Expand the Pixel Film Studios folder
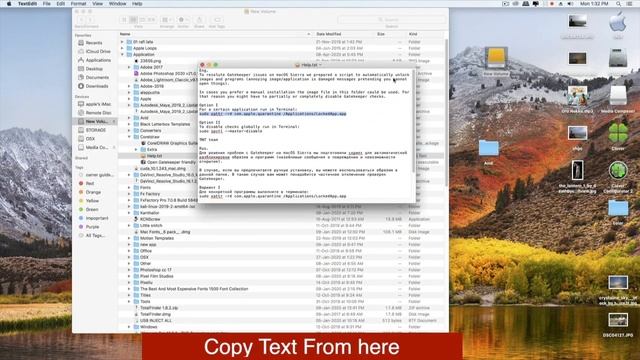This screenshot has height=360, width=640. pos(129,276)
